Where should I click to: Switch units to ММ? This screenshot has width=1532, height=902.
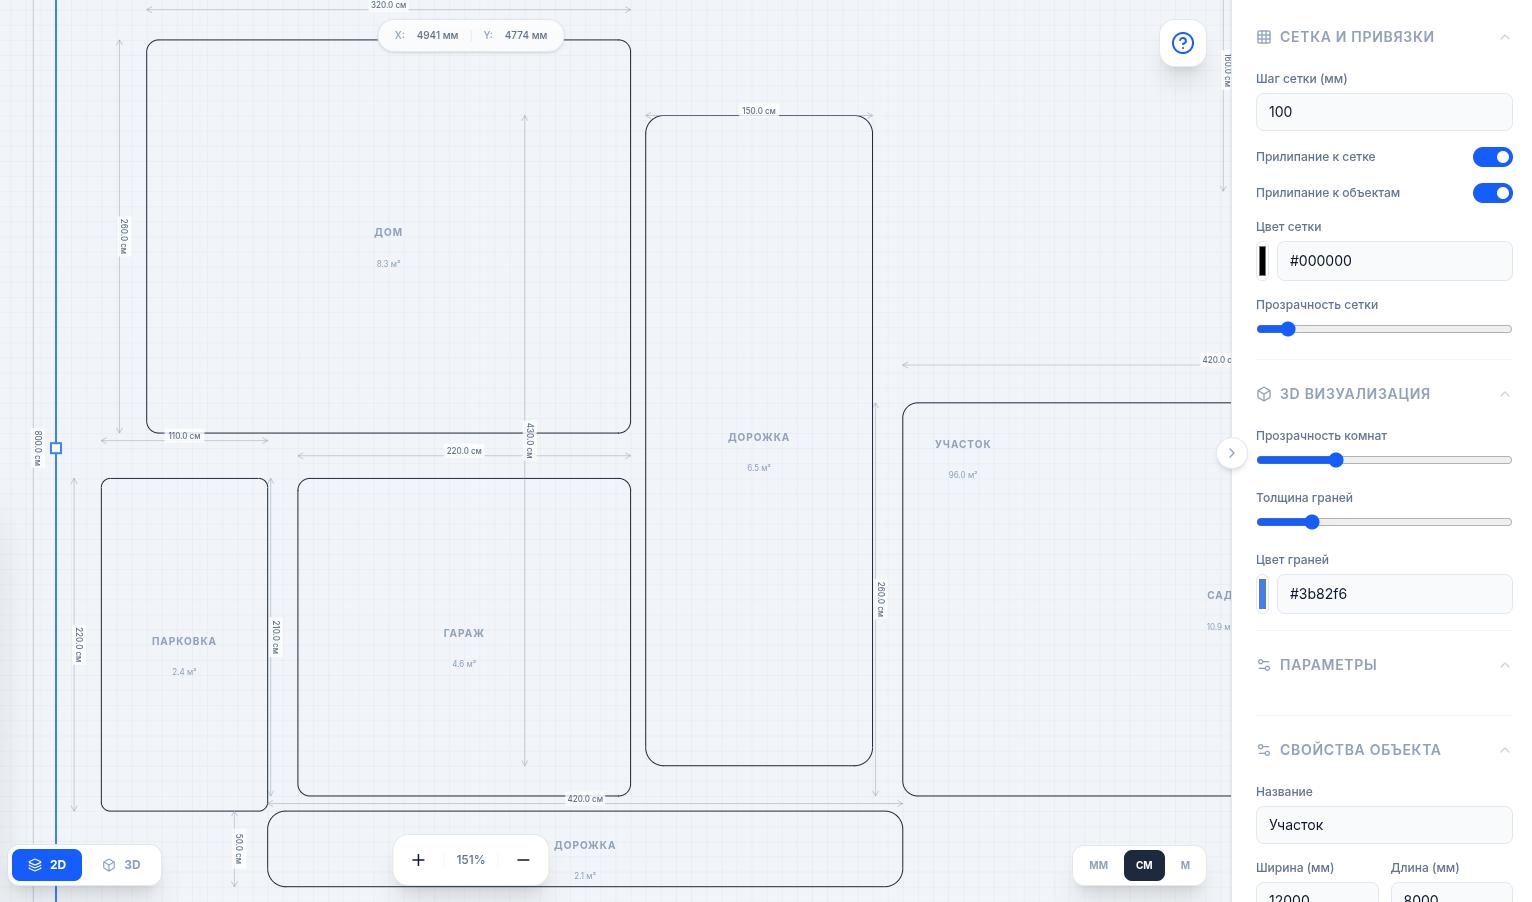1098,865
